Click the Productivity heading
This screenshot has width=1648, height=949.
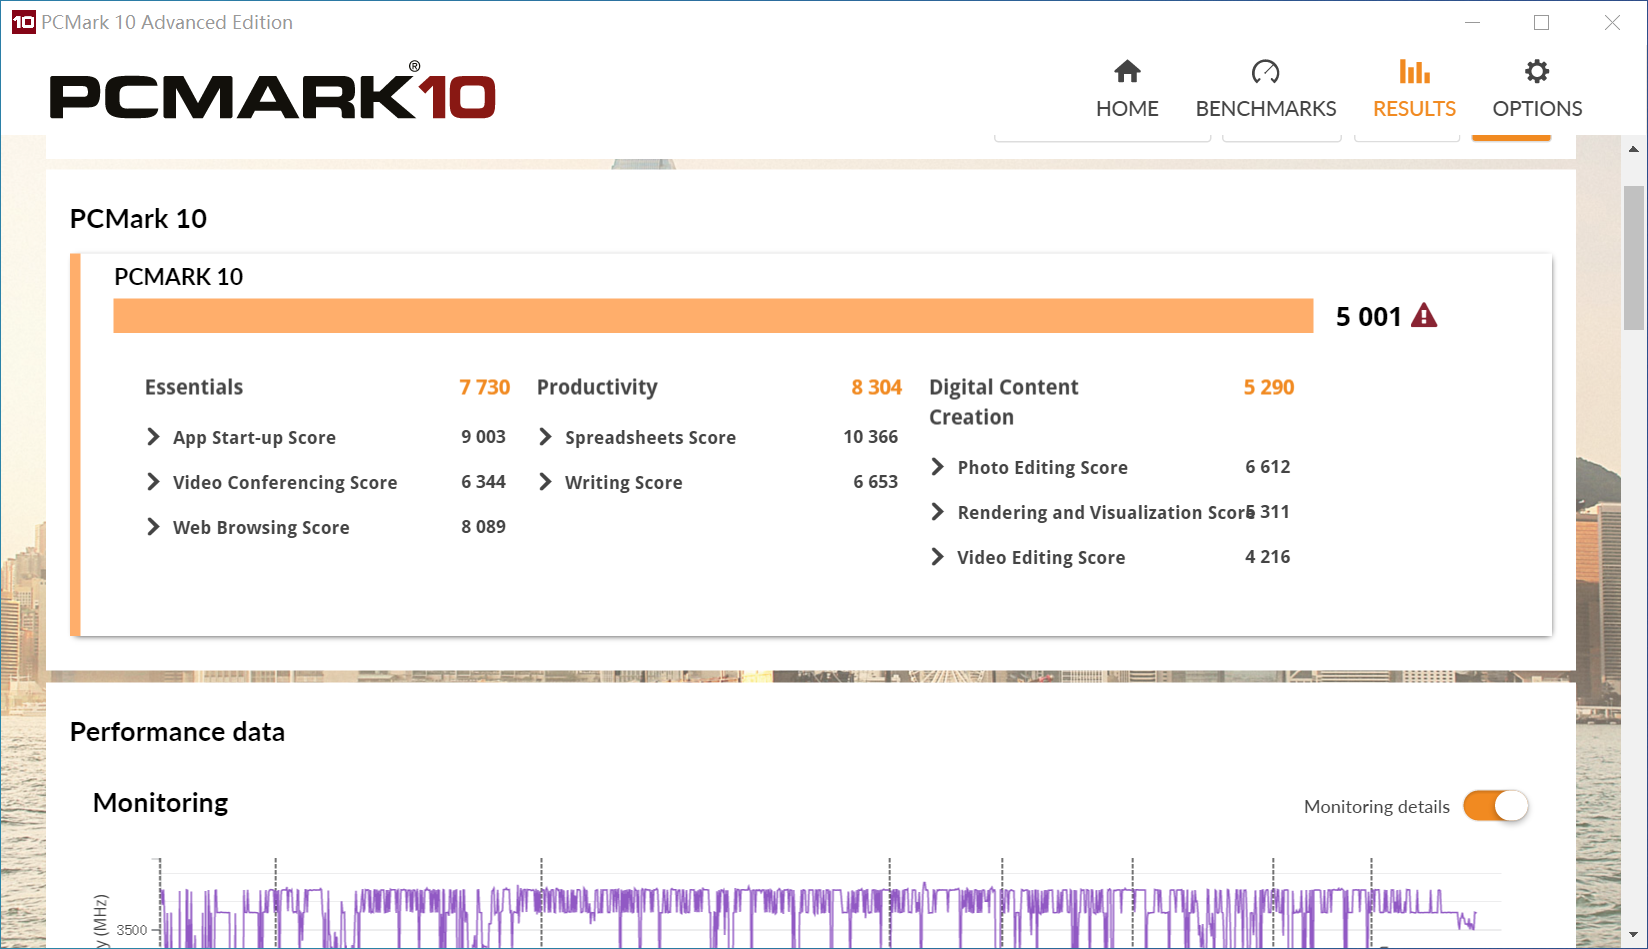597,388
